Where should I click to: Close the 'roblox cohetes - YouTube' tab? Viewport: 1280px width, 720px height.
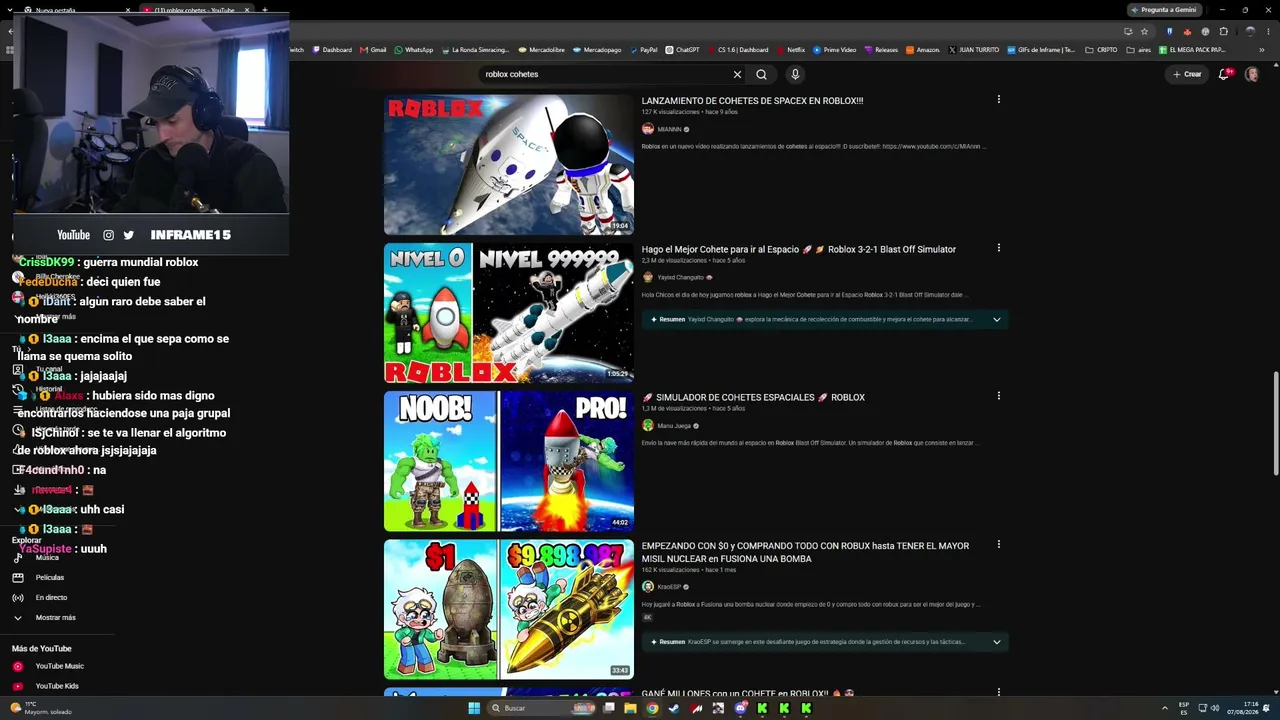coord(246,10)
